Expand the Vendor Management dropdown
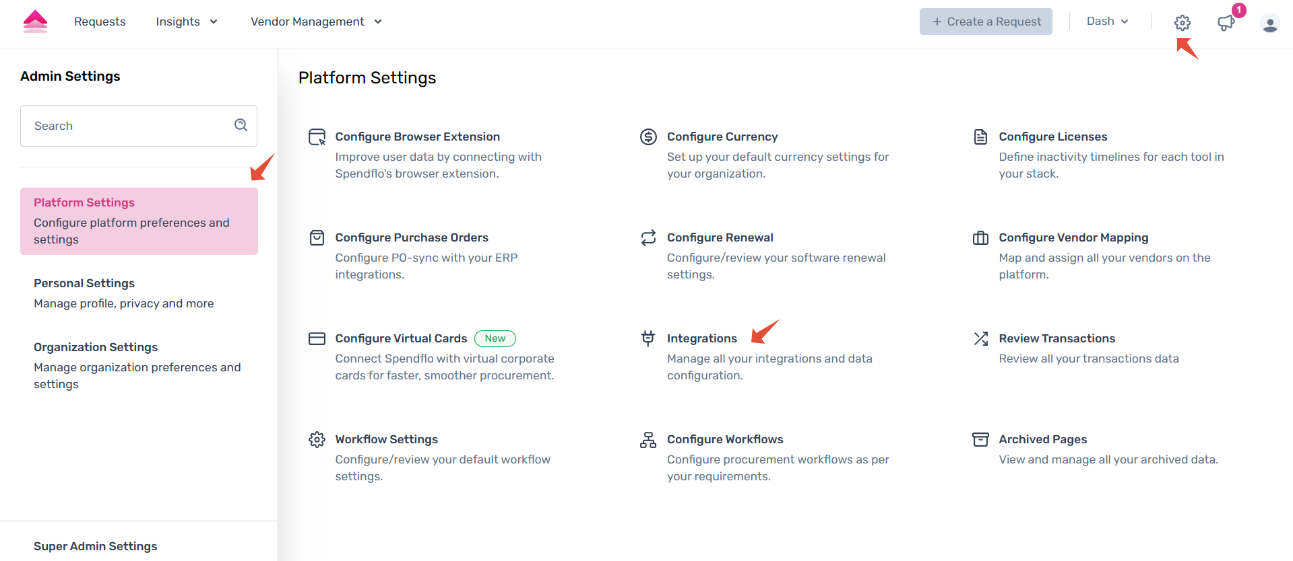This screenshot has width=1293, height=561. (x=316, y=22)
